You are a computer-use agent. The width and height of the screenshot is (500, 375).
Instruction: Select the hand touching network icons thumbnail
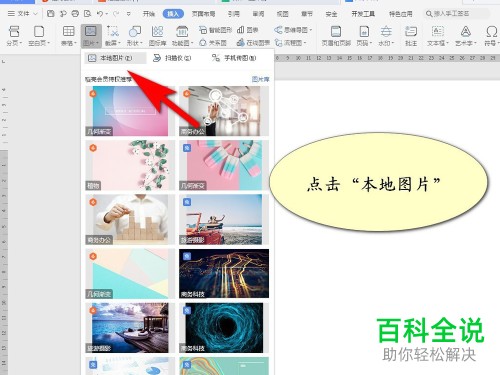(224, 111)
